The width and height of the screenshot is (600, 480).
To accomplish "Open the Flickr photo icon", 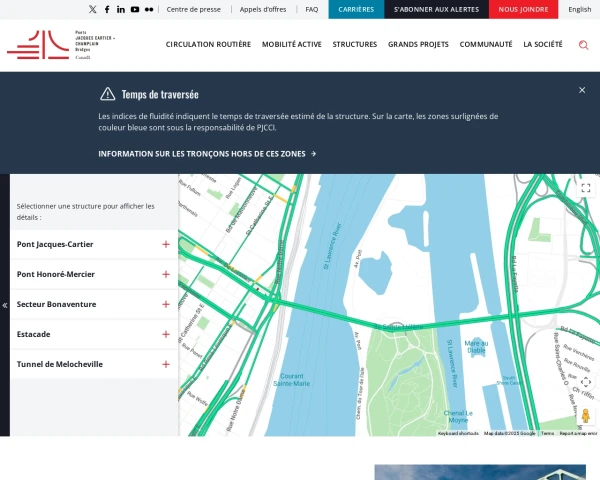I will 149,9.
